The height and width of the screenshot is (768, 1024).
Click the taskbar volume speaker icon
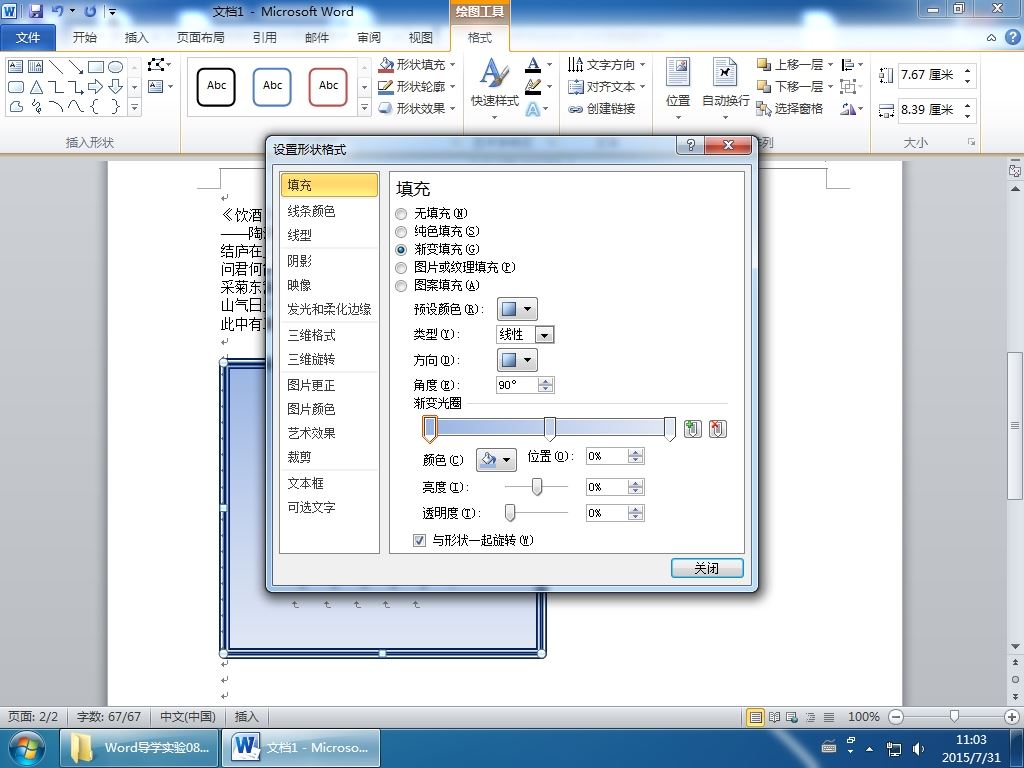tap(918, 748)
